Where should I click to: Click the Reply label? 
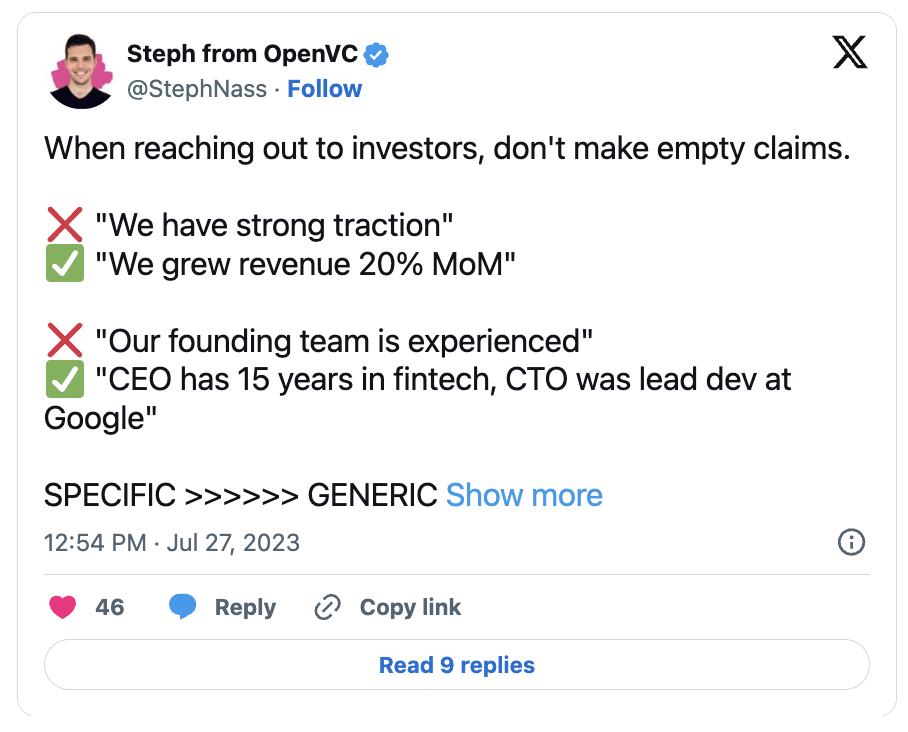click(x=246, y=607)
